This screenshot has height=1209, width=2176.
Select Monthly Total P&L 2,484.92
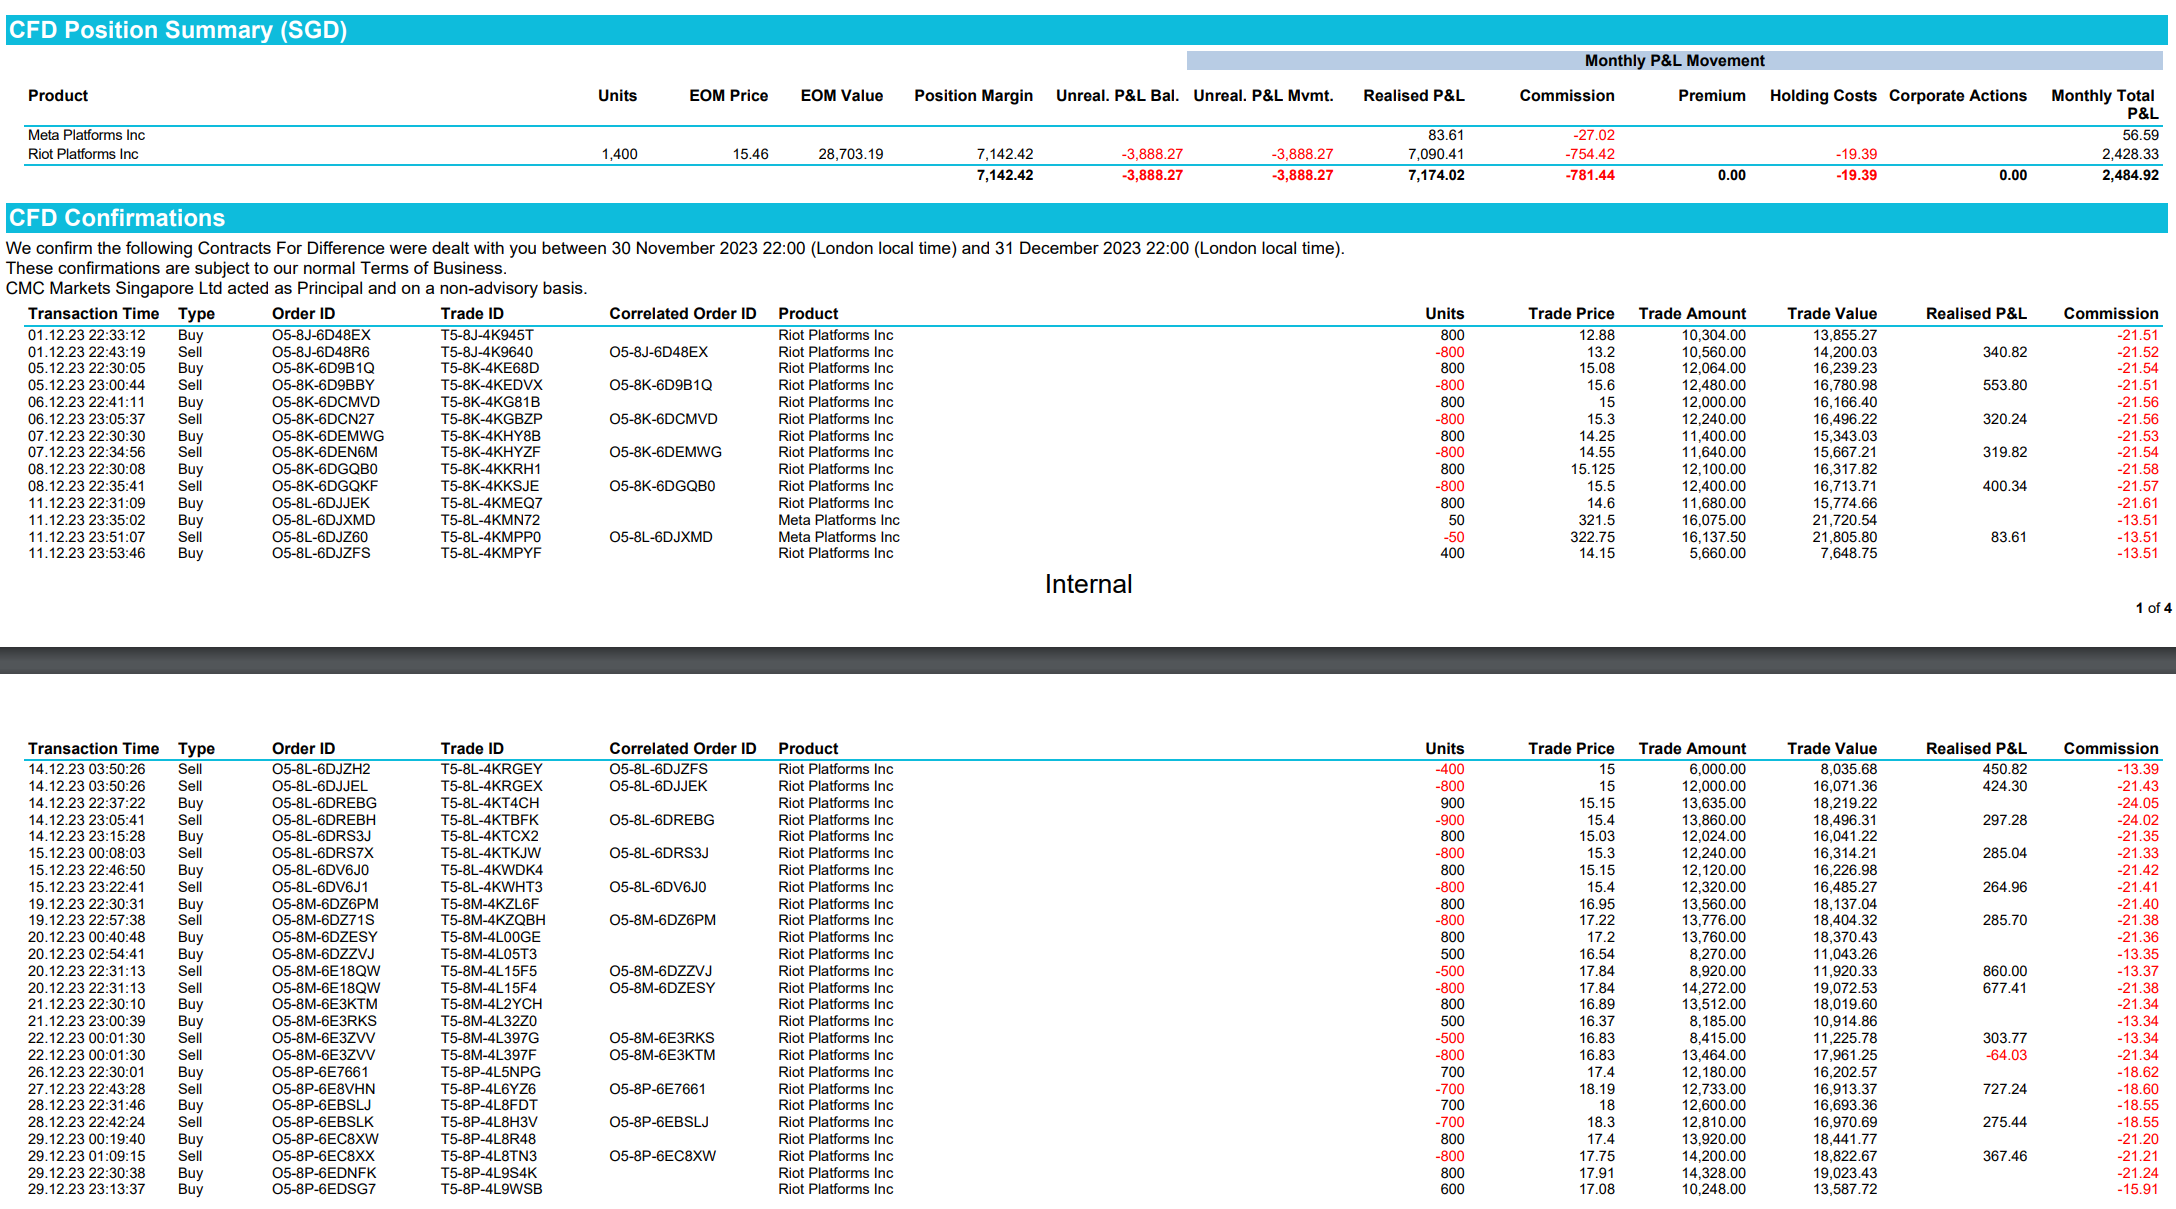(2130, 175)
